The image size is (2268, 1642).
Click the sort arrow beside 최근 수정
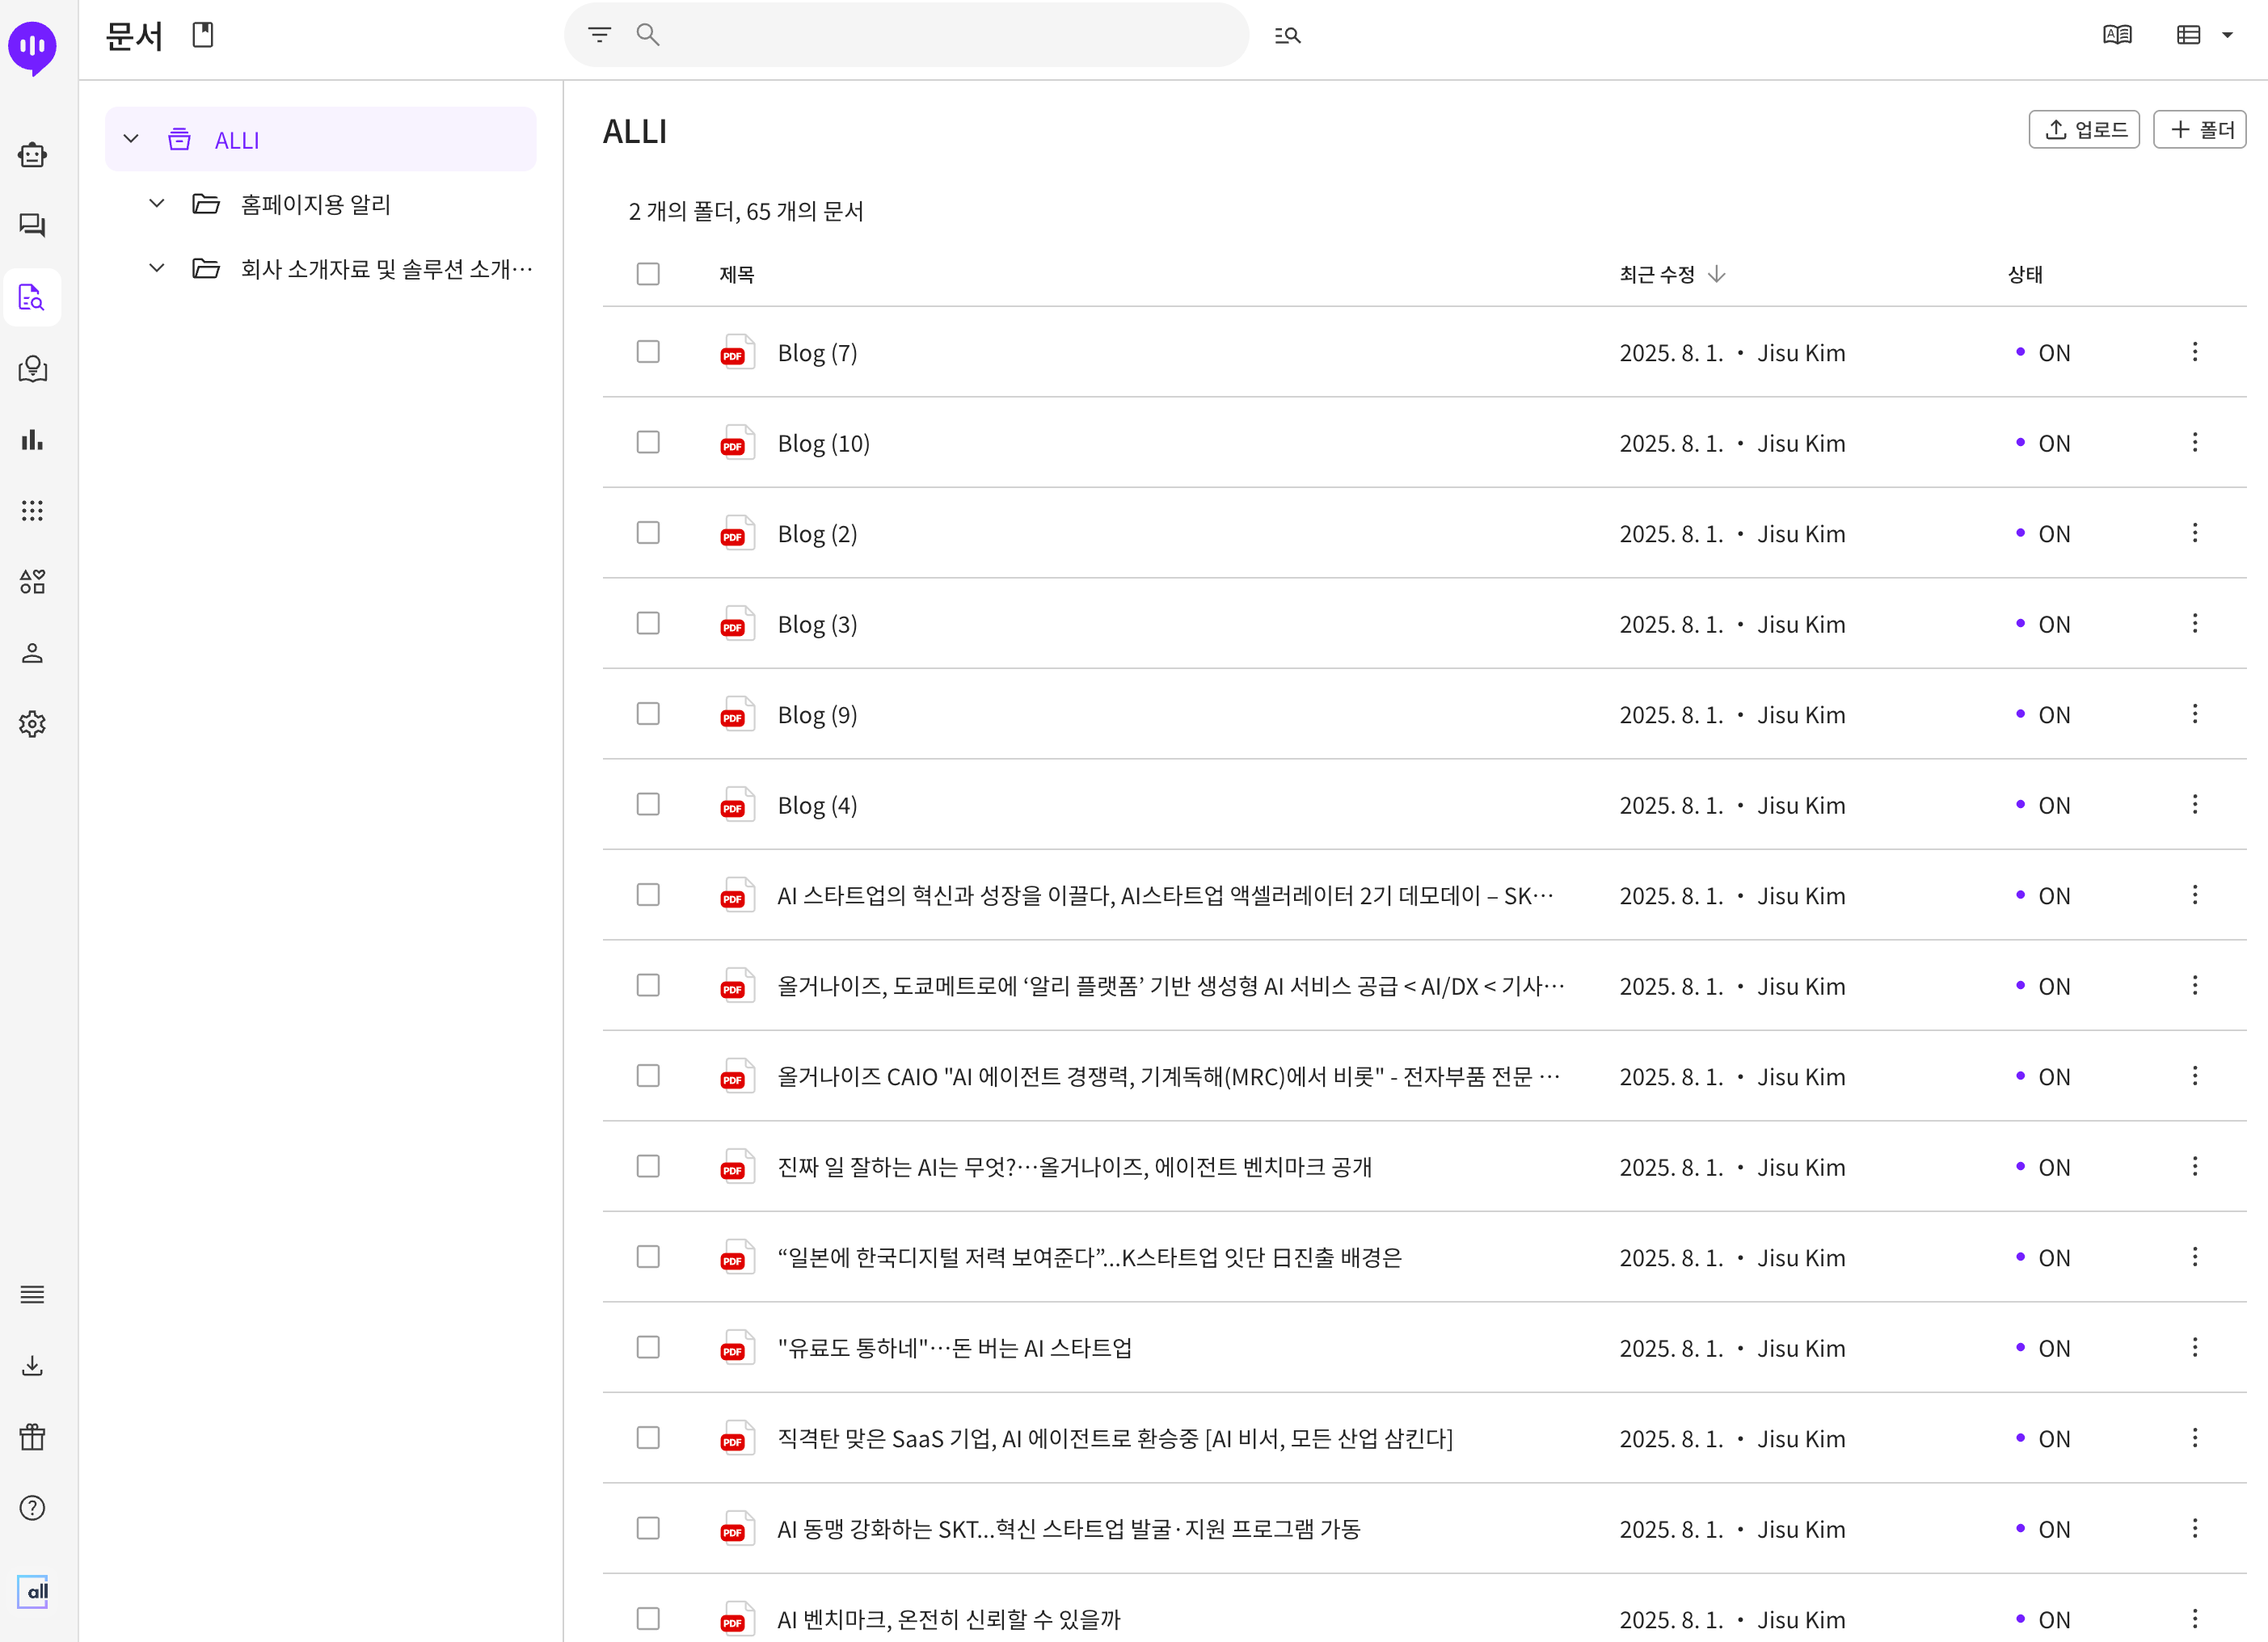(x=1716, y=274)
